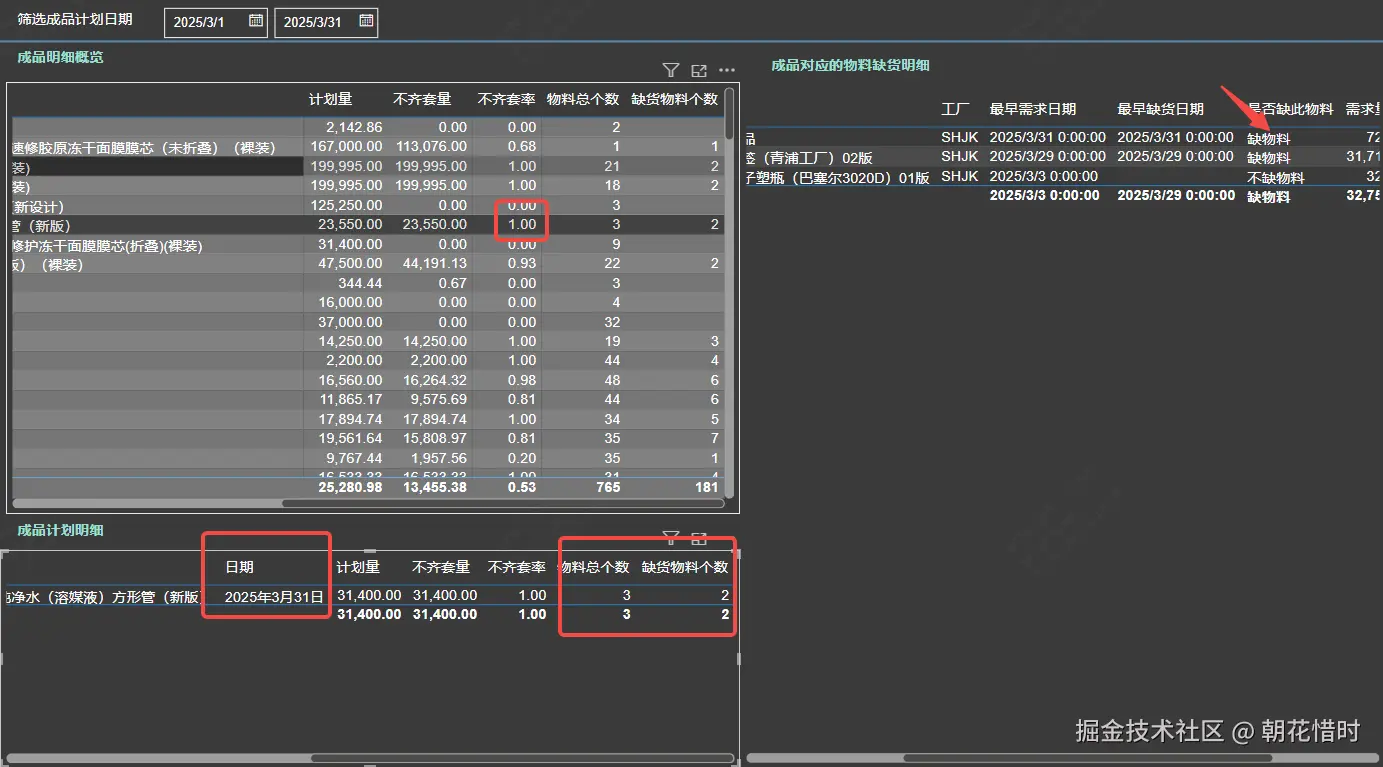1383x767 pixels.
Task: Sort by 最早需求日期 column header
Action: pyautogui.click(x=1033, y=109)
